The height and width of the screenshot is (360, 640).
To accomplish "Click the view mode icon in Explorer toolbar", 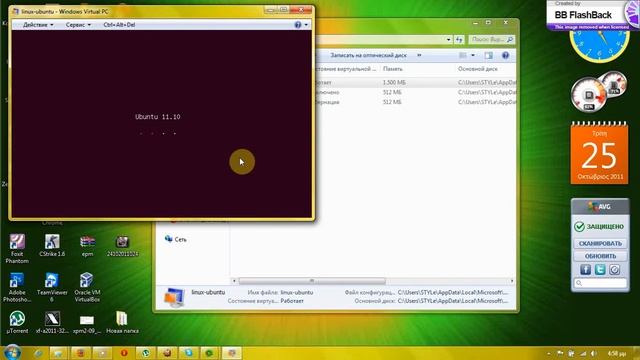I will click(x=462, y=56).
